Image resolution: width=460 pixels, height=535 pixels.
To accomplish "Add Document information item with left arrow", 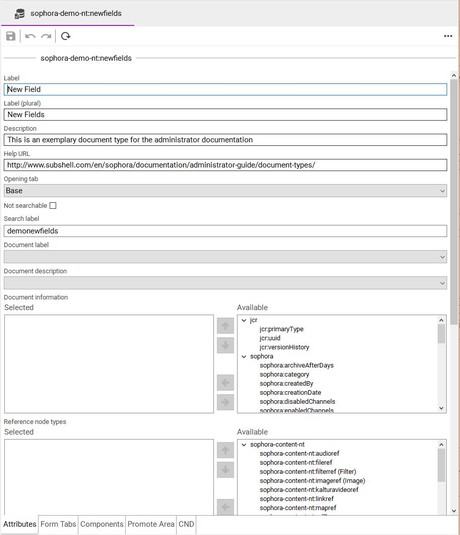I will point(225,382).
